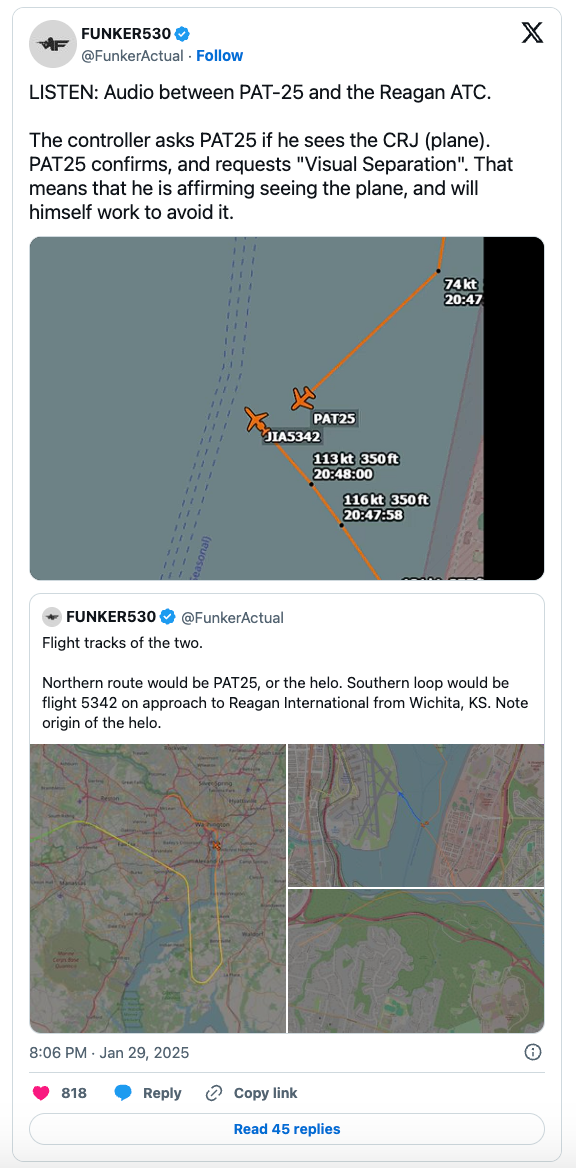This screenshot has width=576, height=1168.
Task: Play the flight track video media
Action: click(x=287, y=408)
